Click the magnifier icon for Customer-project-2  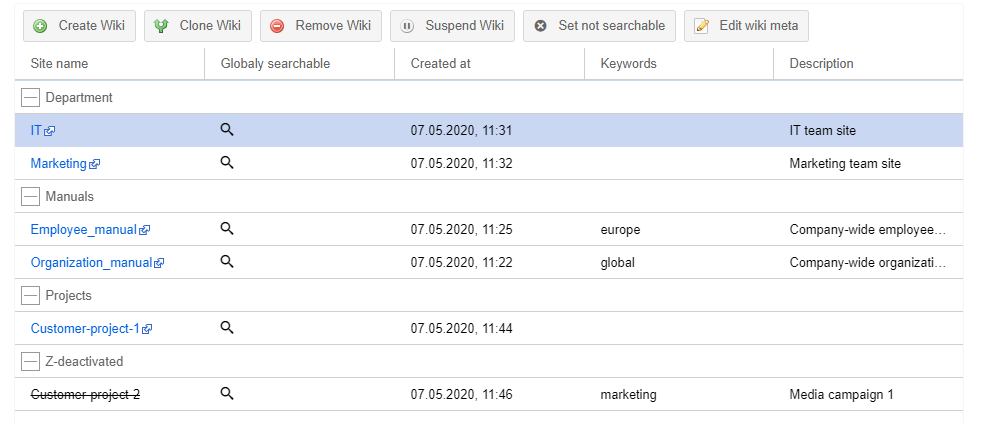pyautogui.click(x=227, y=394)
